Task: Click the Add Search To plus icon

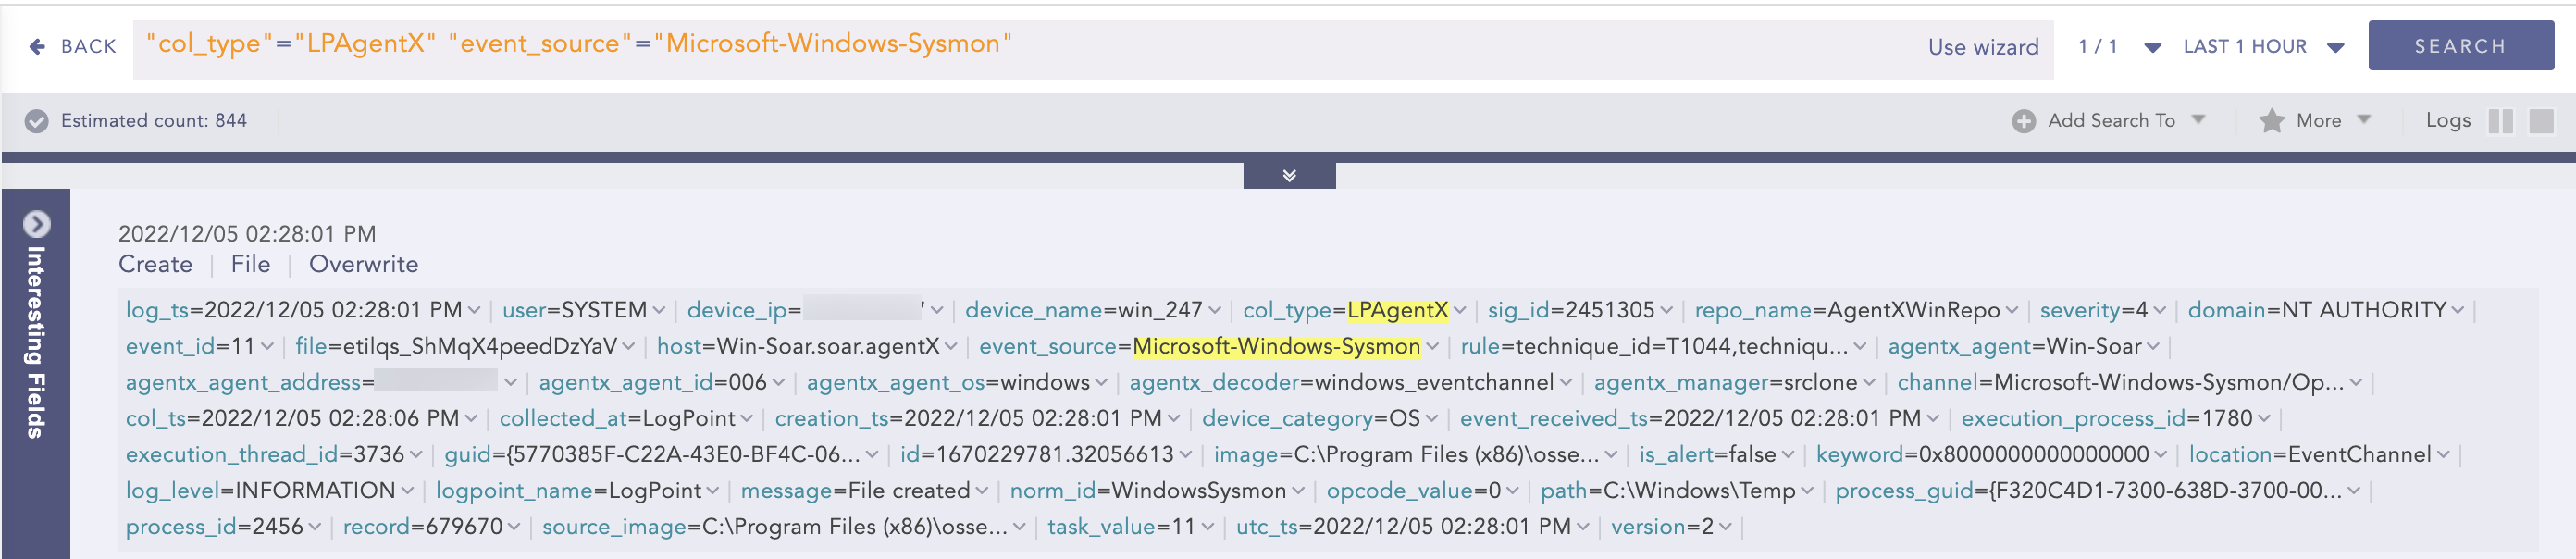Action: (2023, 121)
